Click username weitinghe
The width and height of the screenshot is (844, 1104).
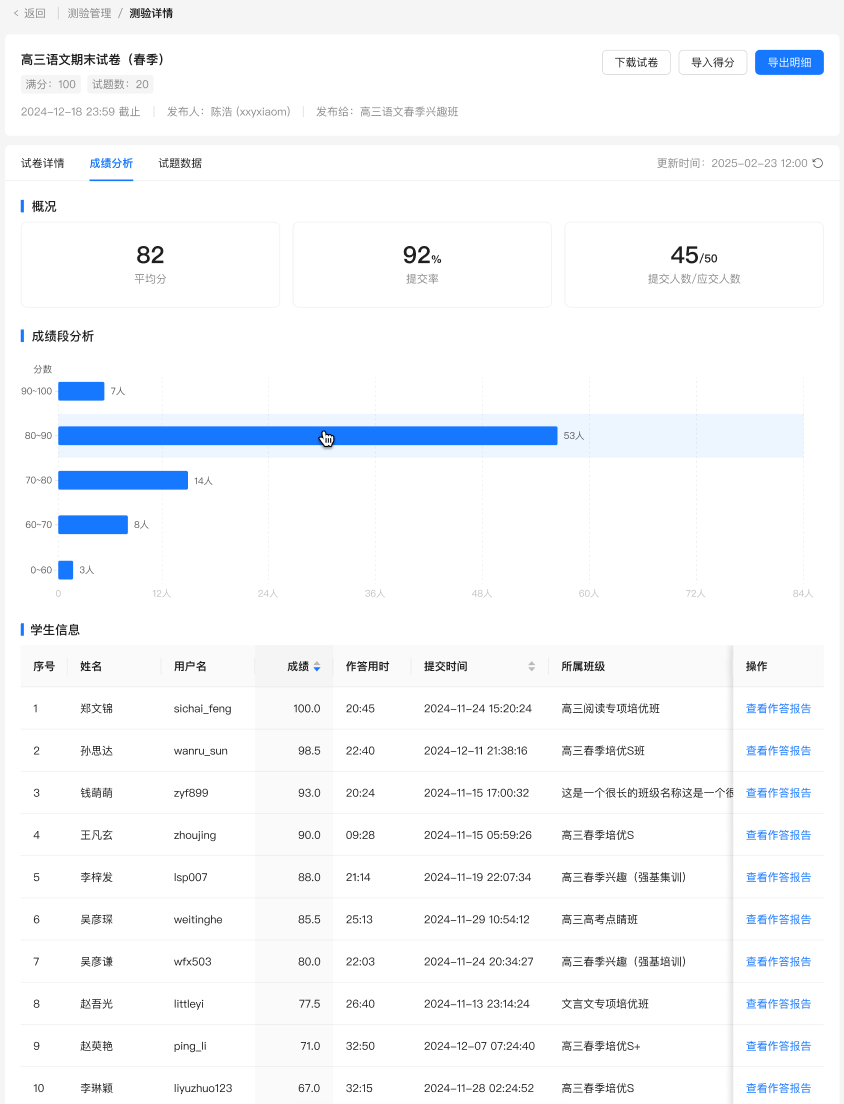(x=198, y=920)
